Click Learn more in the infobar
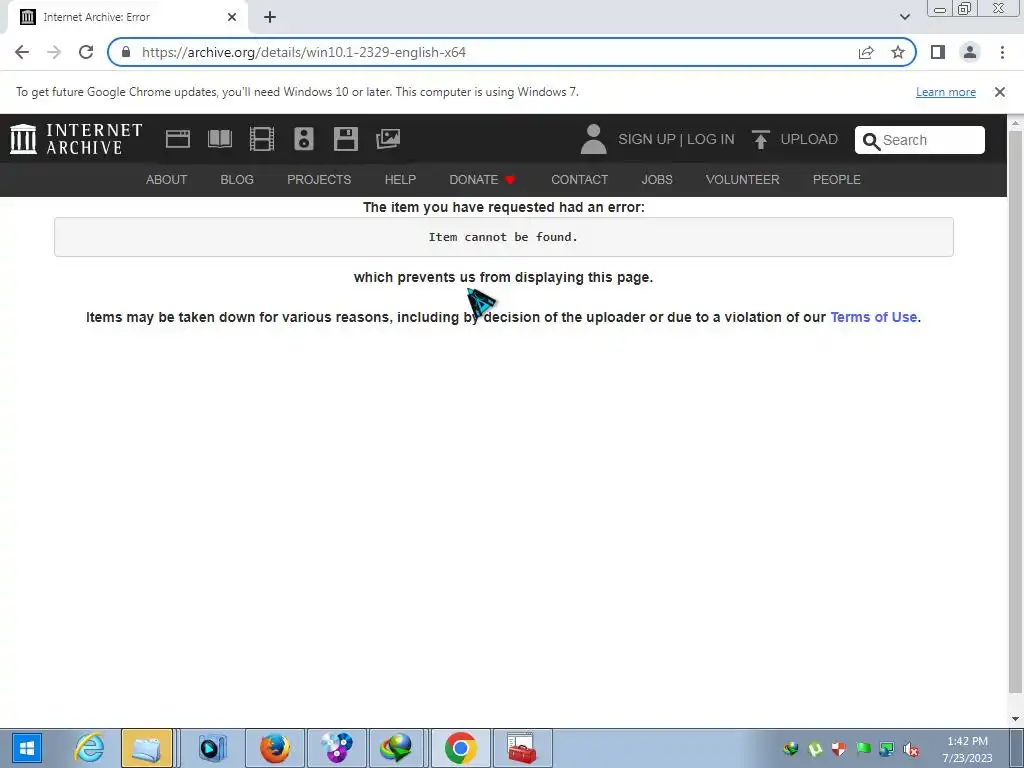Viewport: 1024px width, 768px height. [946, 92]
